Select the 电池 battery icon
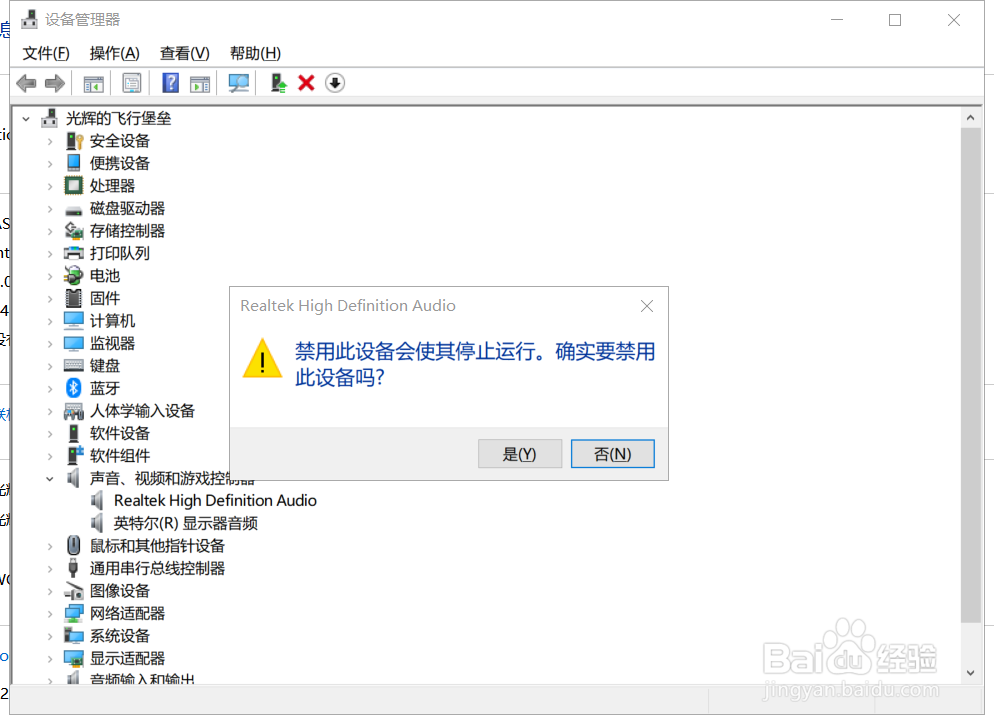The image size is (994, 724). 74,276
